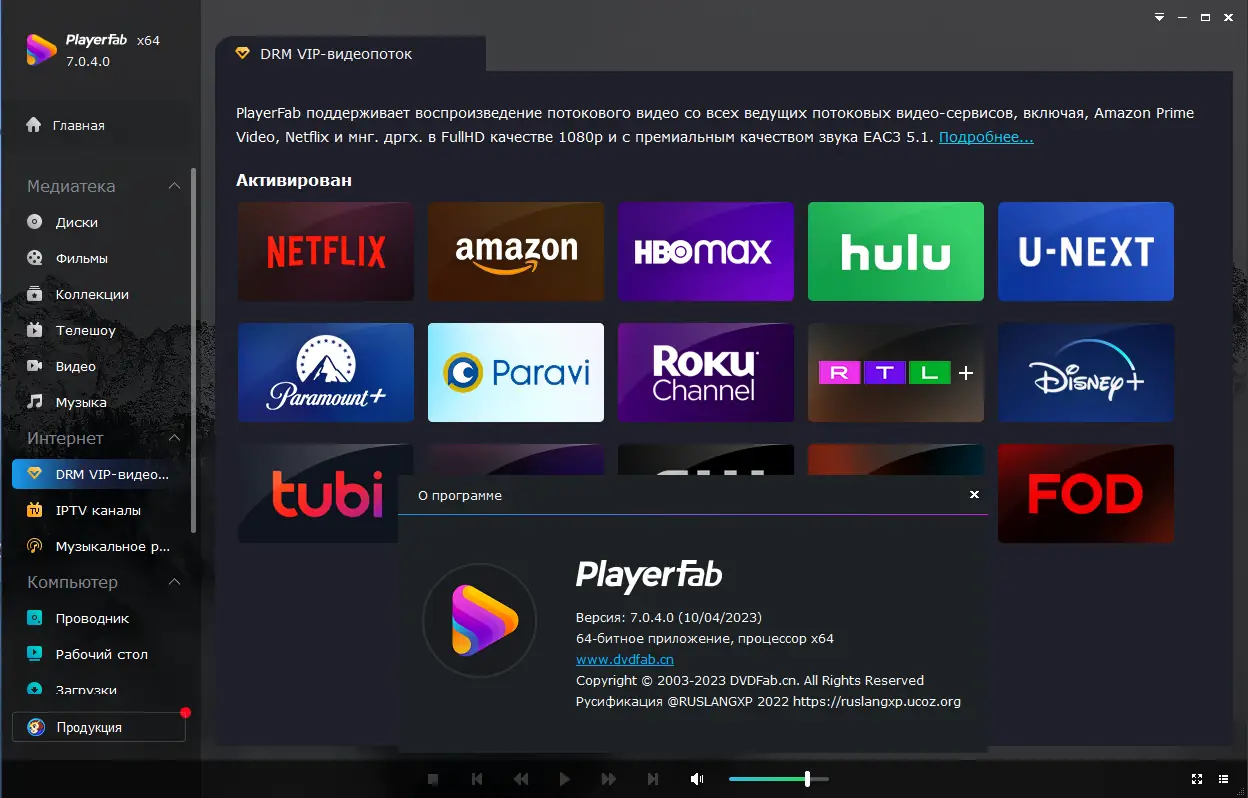Click the Copyright © 2003-2023 DVDFab.cn line

[x=750, y=680]
